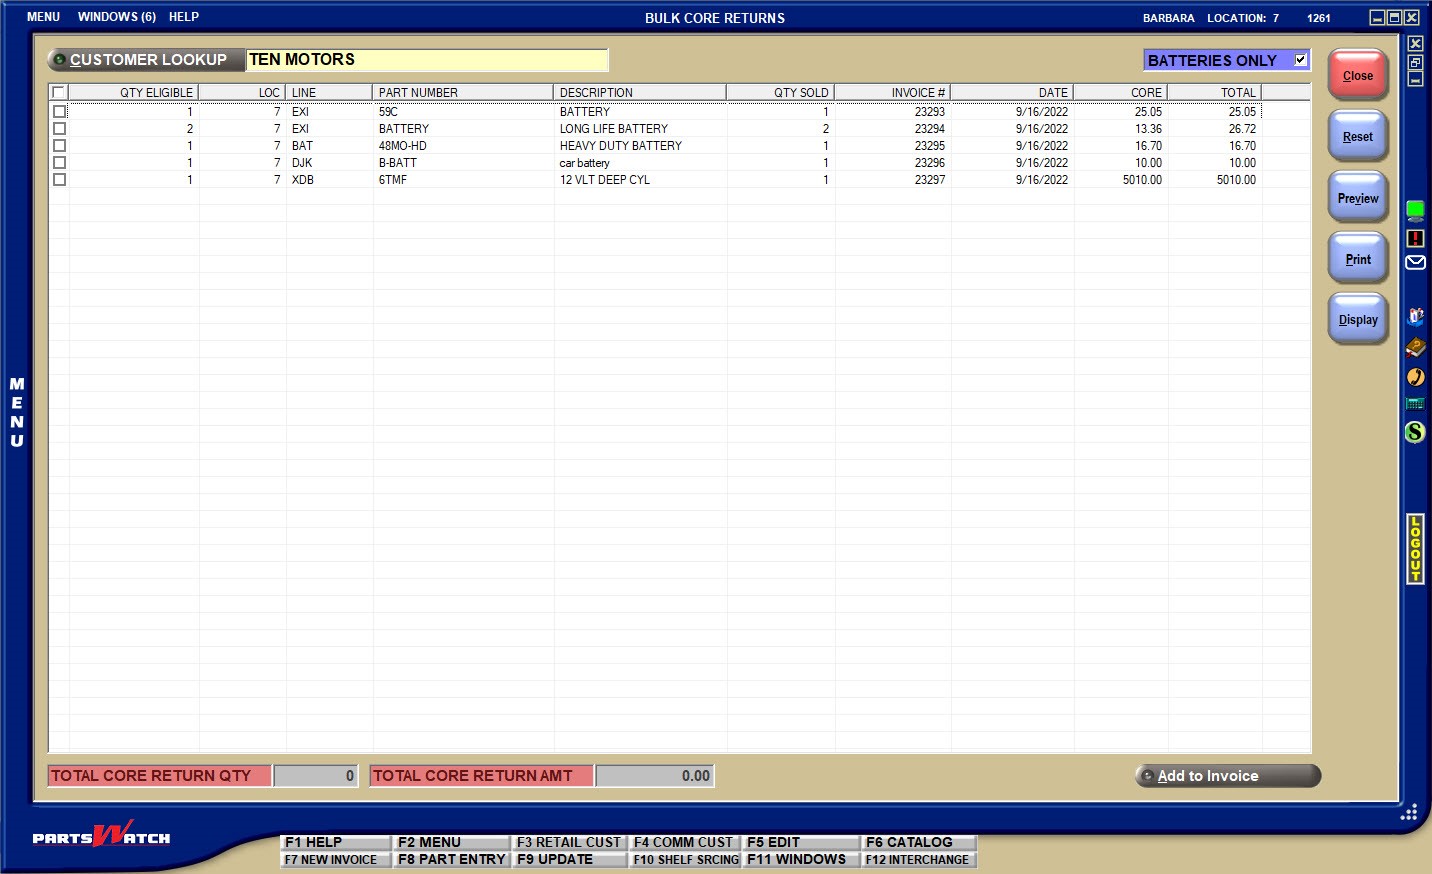Open the HELP menu in top bar
This screenshot has height=874, width=1432.
pyautogui.click(x=184, y=17)
